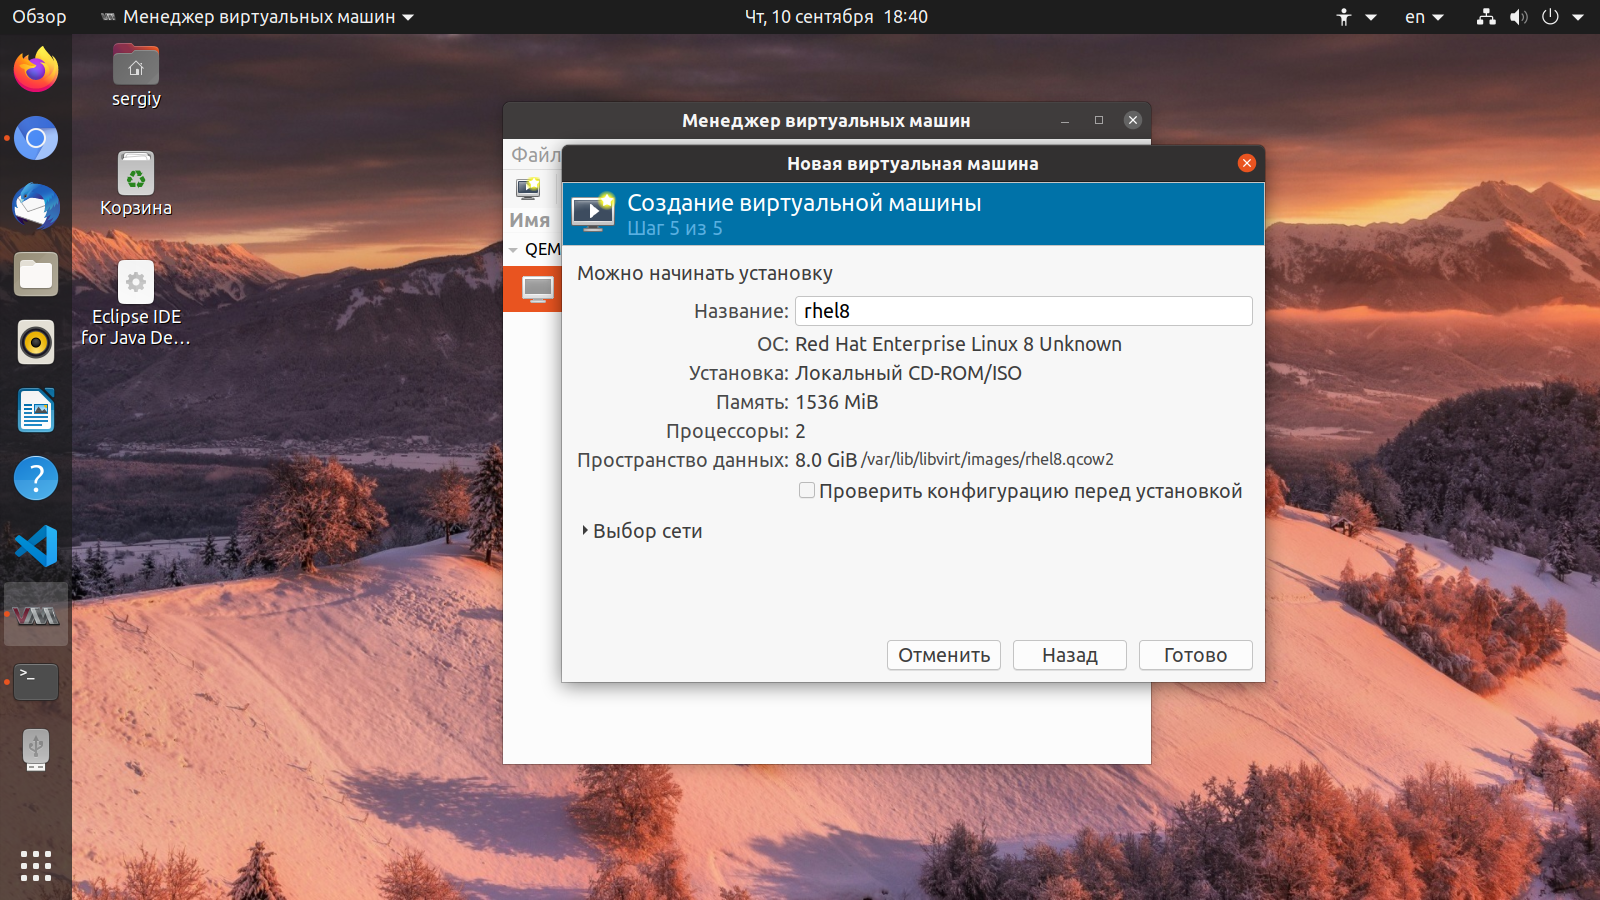Launch Eclipse IDE desktop icon
The height and width of the screenshot is (900, 1600).
(x=136, y=304)
